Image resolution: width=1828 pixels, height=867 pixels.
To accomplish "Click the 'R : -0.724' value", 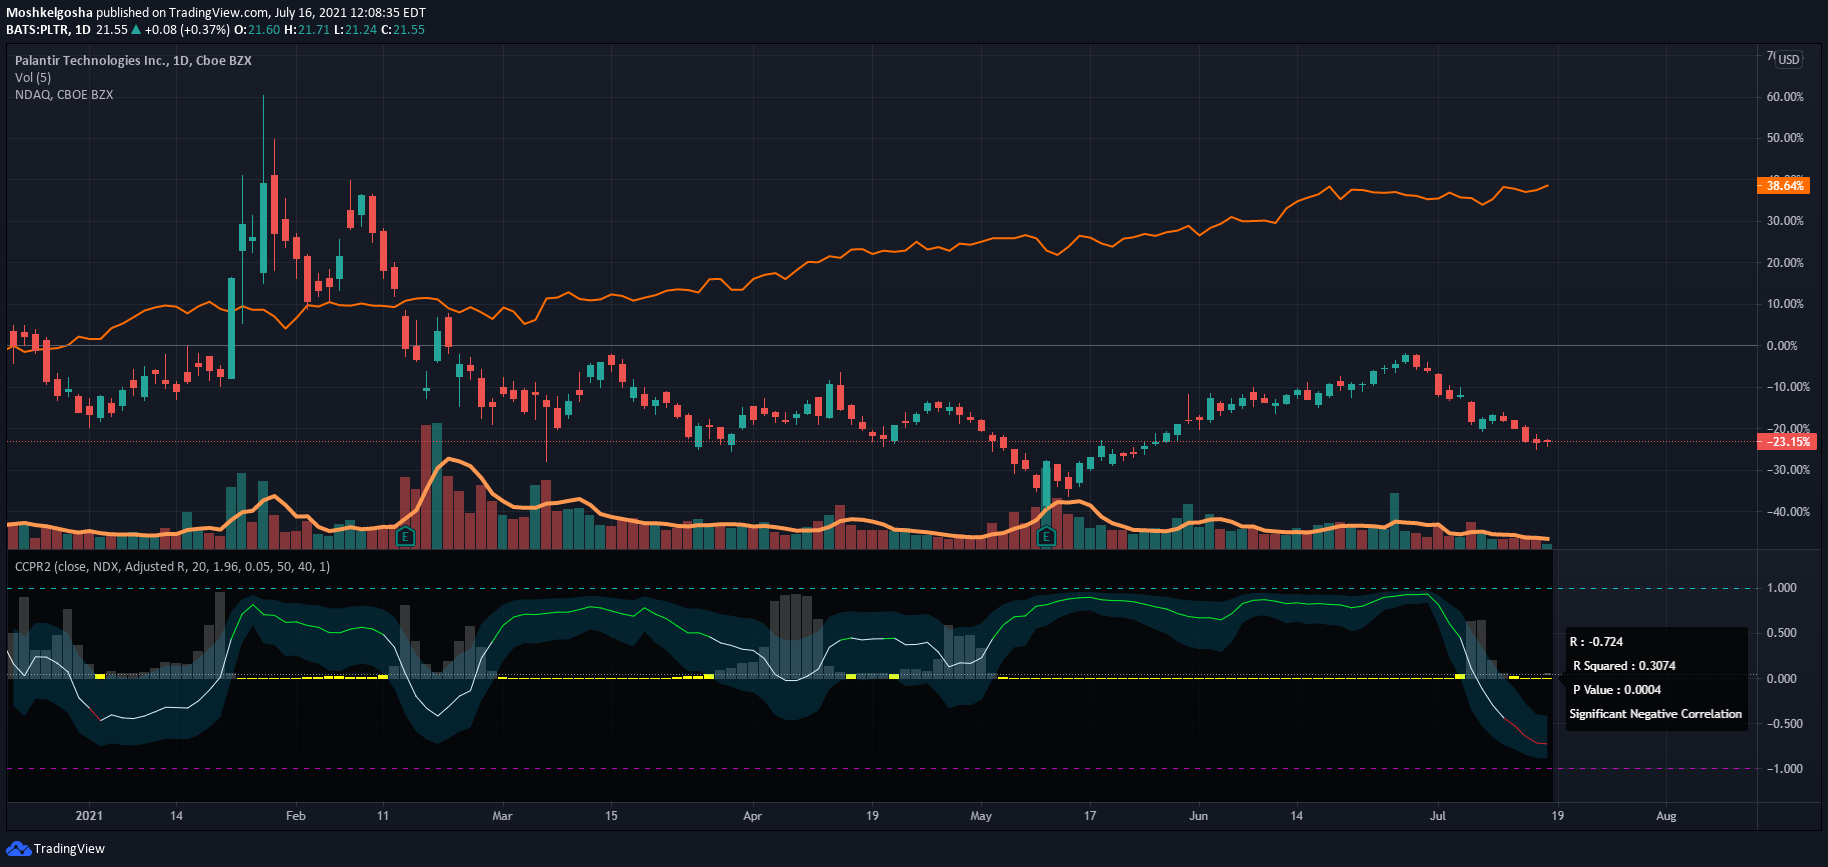I will click(1596, 642).
